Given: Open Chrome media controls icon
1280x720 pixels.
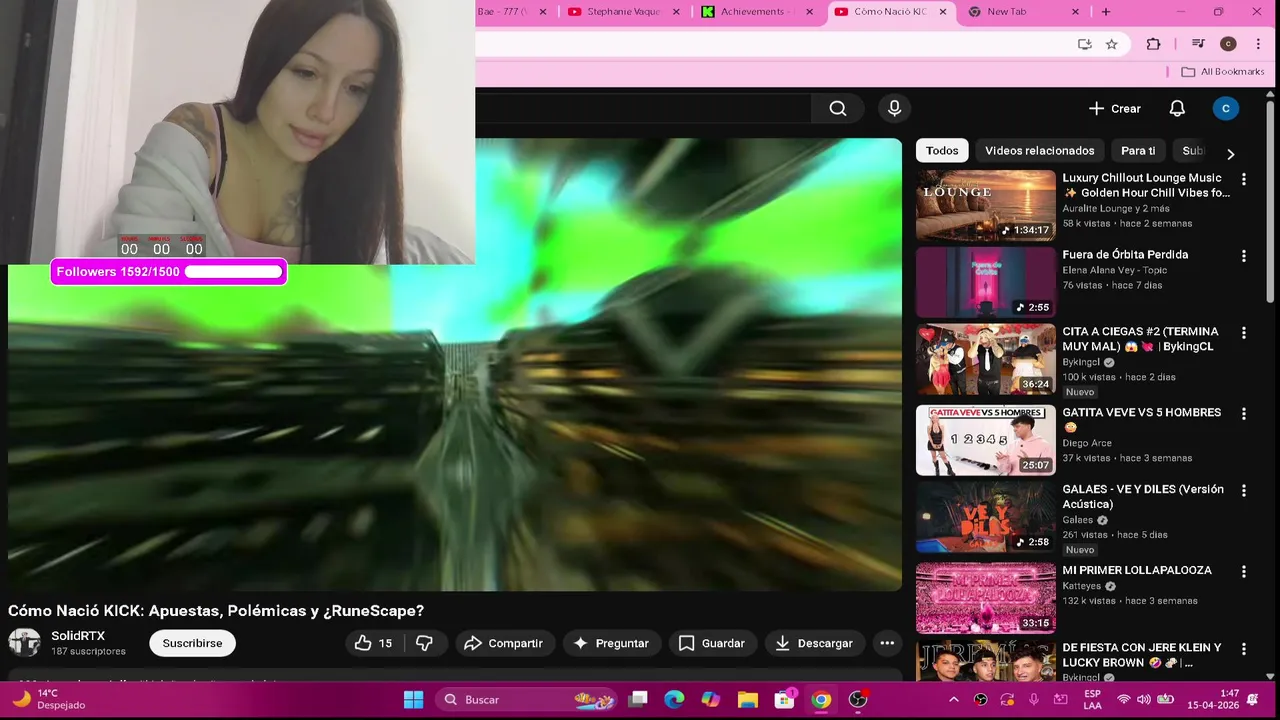Looking at the screenshot, I should pos(1198,44).
